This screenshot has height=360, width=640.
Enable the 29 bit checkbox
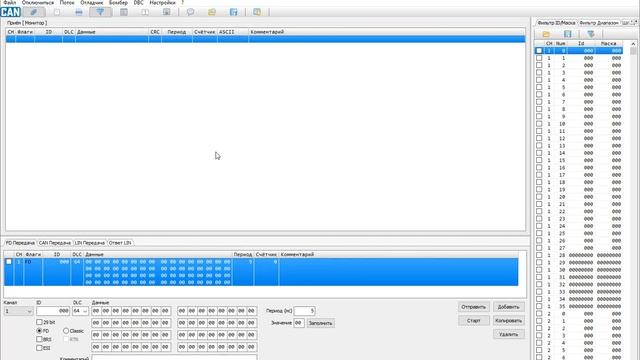pyautogui.click(x=39, y=322)
